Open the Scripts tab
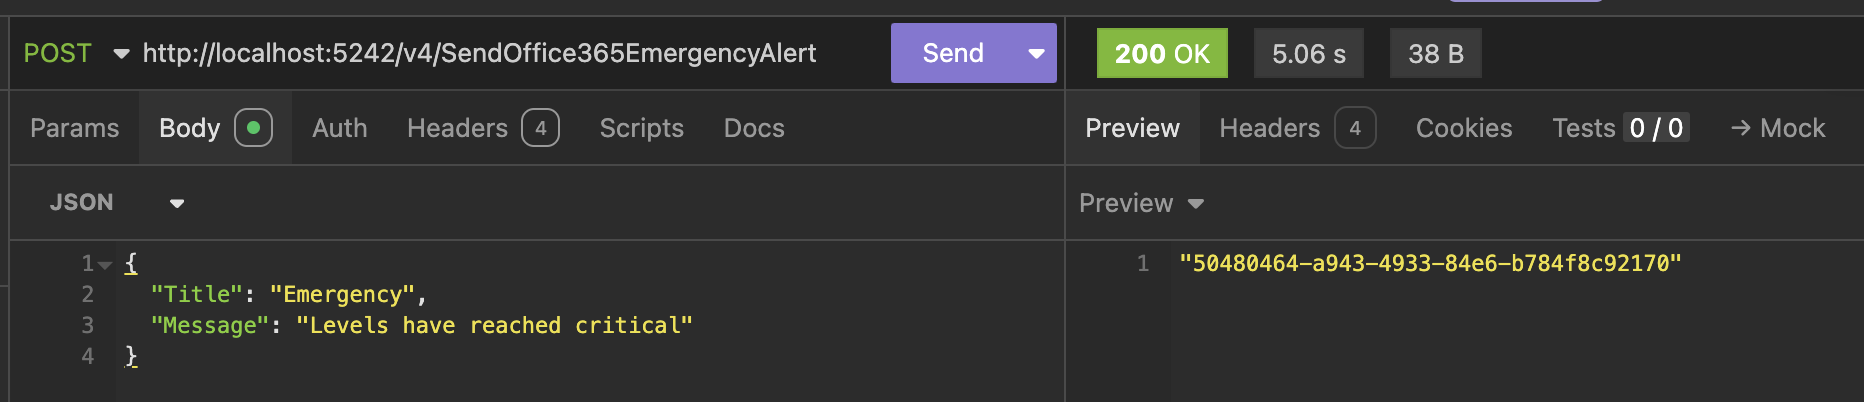Screen dimensions: 1864x402 [x=641, y=128]
